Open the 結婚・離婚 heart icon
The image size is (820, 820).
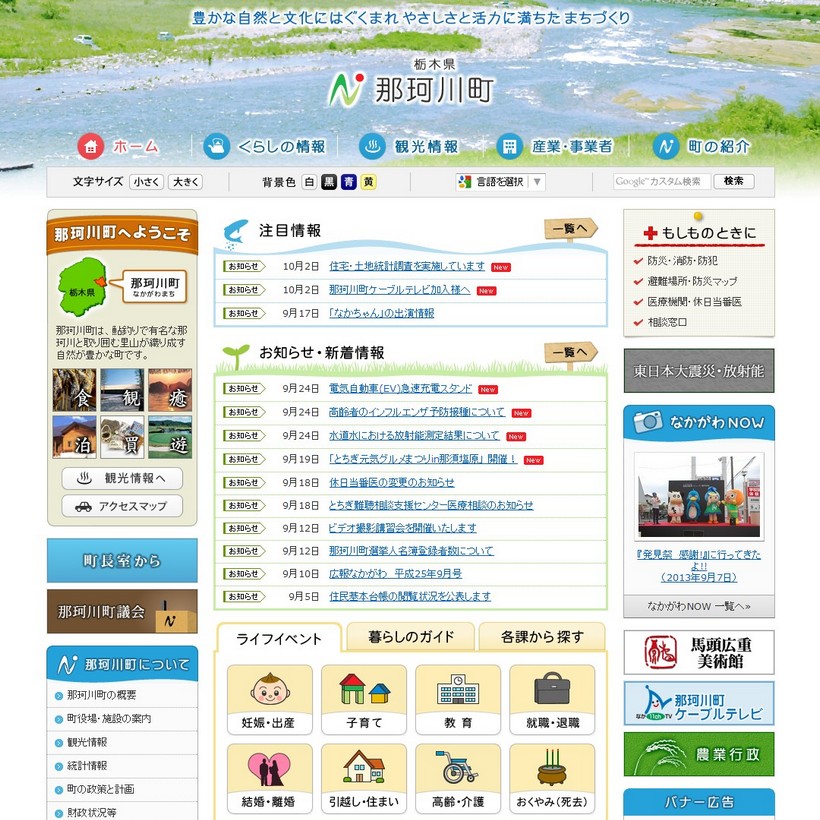point(269,770)
